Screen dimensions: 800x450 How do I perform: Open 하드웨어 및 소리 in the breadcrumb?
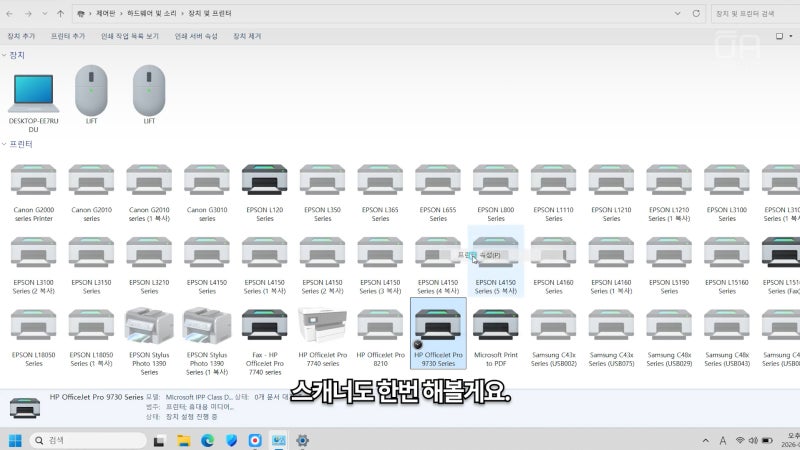(152, 13)
